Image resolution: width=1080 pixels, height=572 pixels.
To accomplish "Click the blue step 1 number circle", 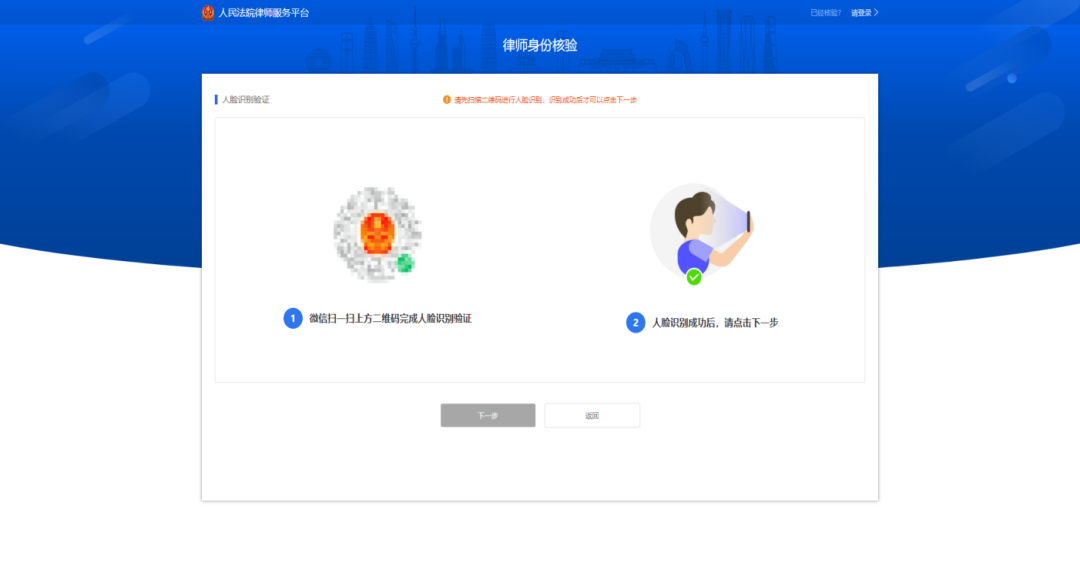I will pyautogui.click(x=293, y=318).
